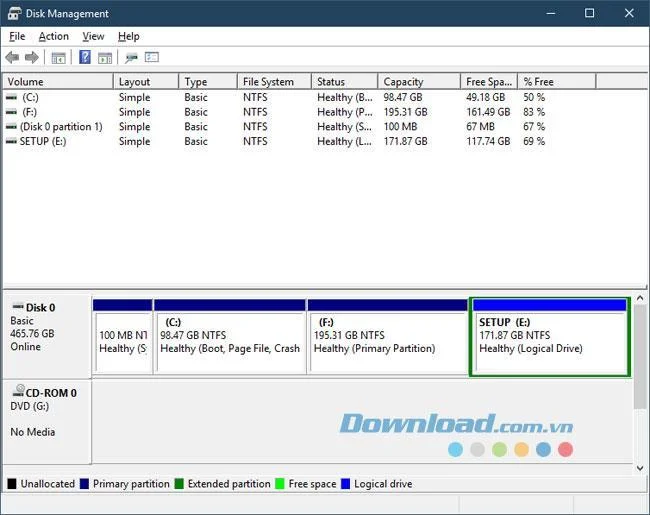Image resolution: width=650 pixels, height=515 pixels.
Task: Click the 161.49 GB free space cell
Action: [488, 112]
